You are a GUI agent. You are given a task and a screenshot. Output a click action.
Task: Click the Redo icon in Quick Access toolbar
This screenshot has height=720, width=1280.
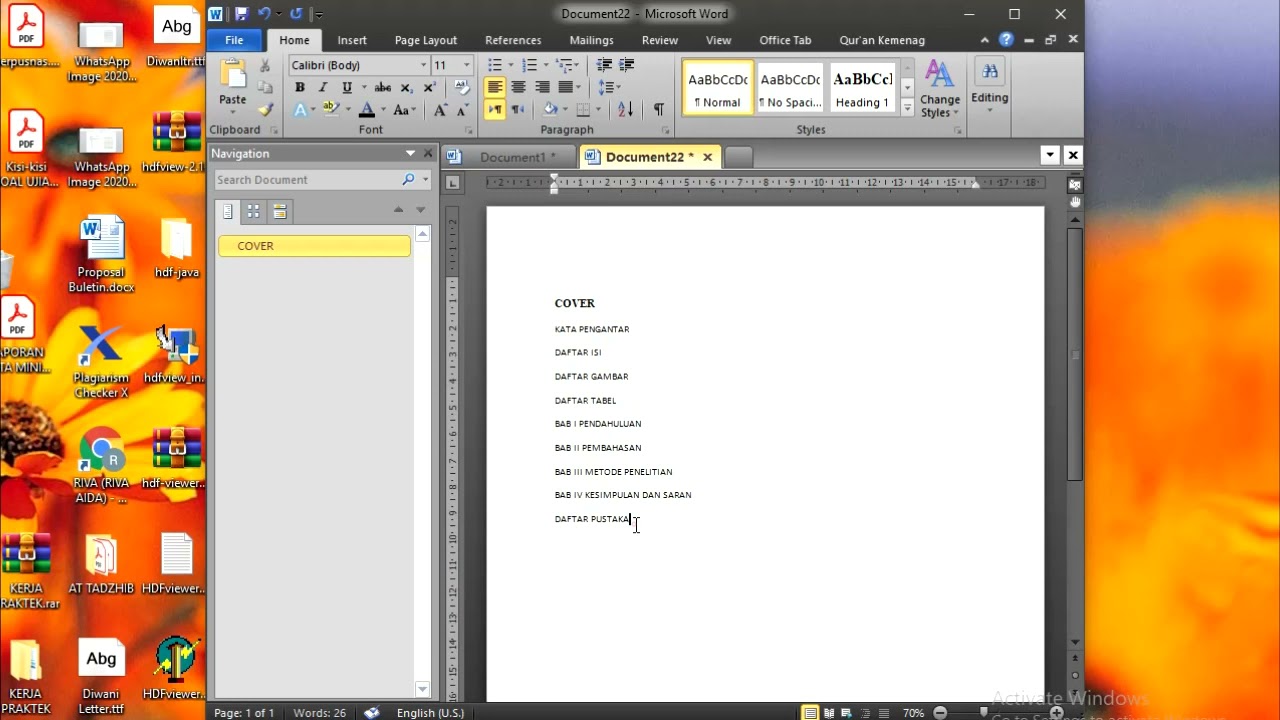(x=296, y=14)
